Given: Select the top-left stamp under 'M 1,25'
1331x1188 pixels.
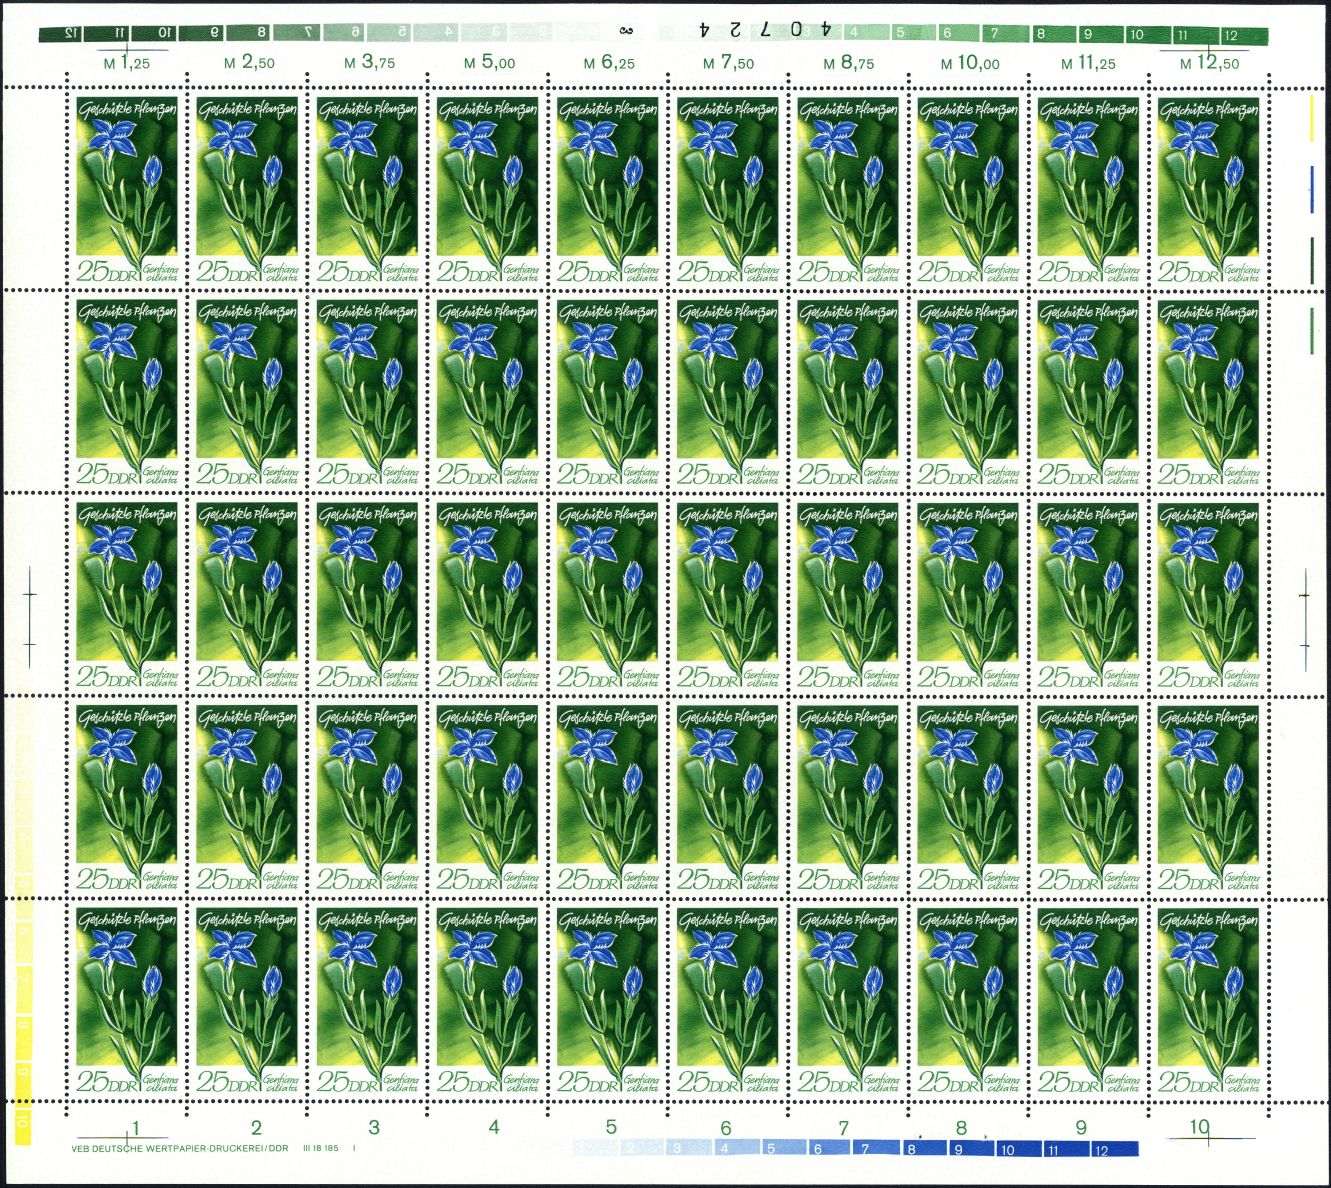Looking at the screenshot, I should (x=127, y=190).
